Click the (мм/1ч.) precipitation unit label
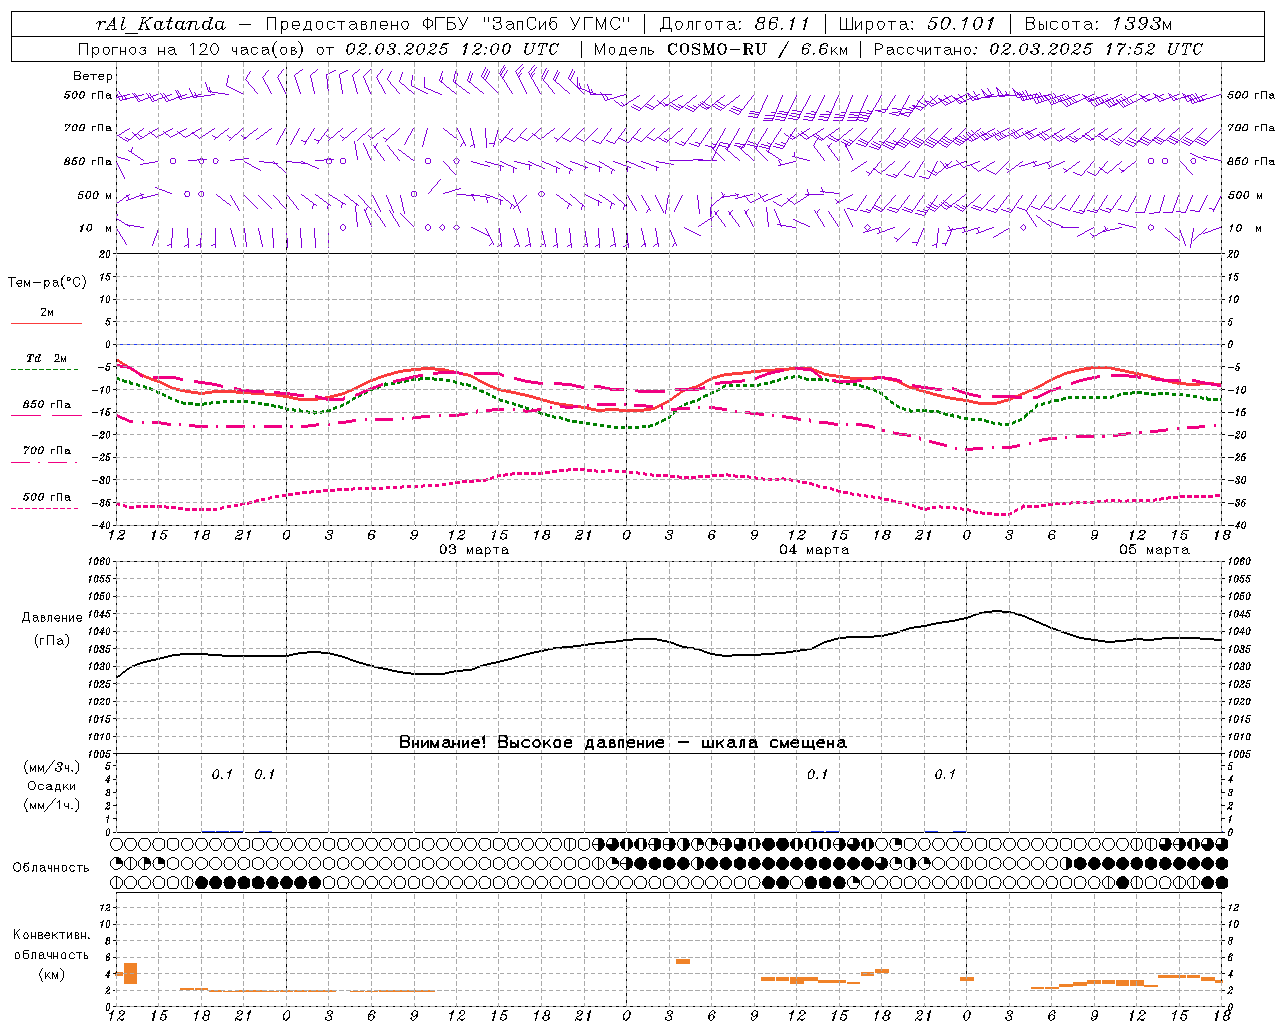 click(52, 805)
